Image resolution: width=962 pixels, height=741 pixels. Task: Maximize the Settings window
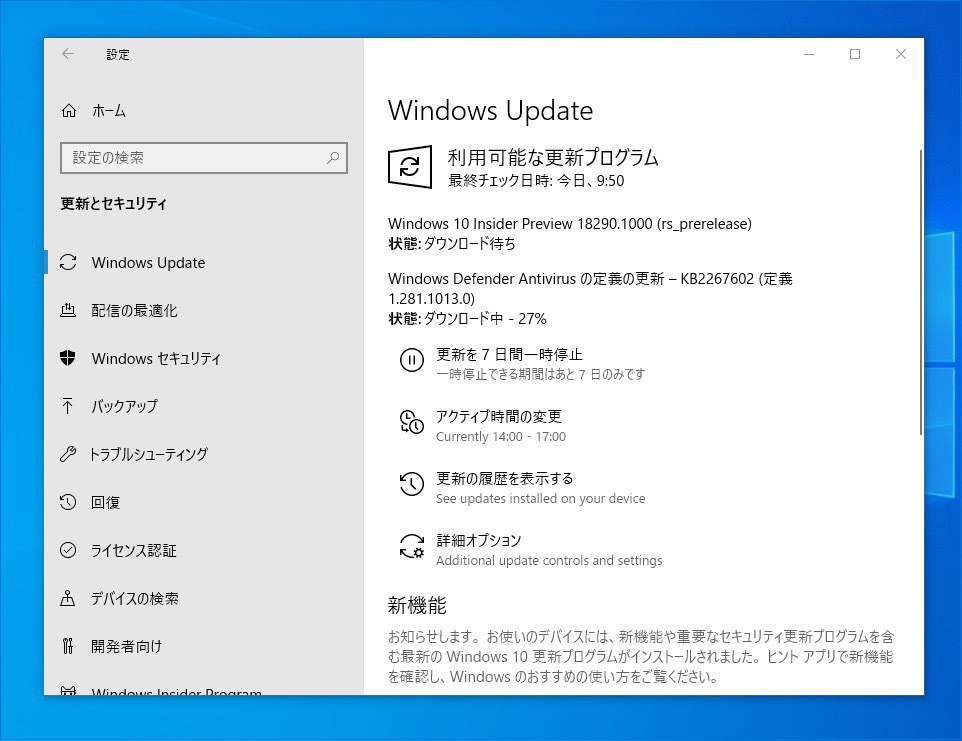[855, 54]
